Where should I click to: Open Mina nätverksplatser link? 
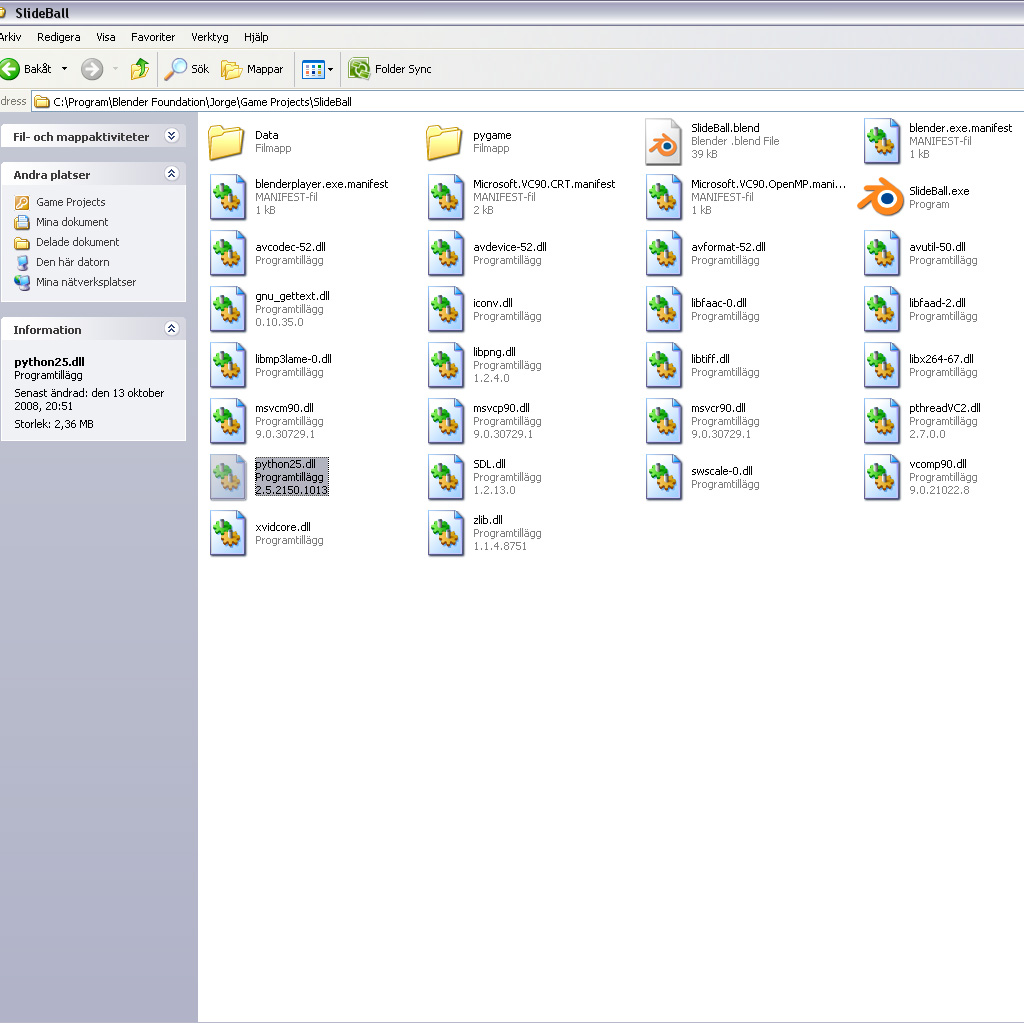86,282
